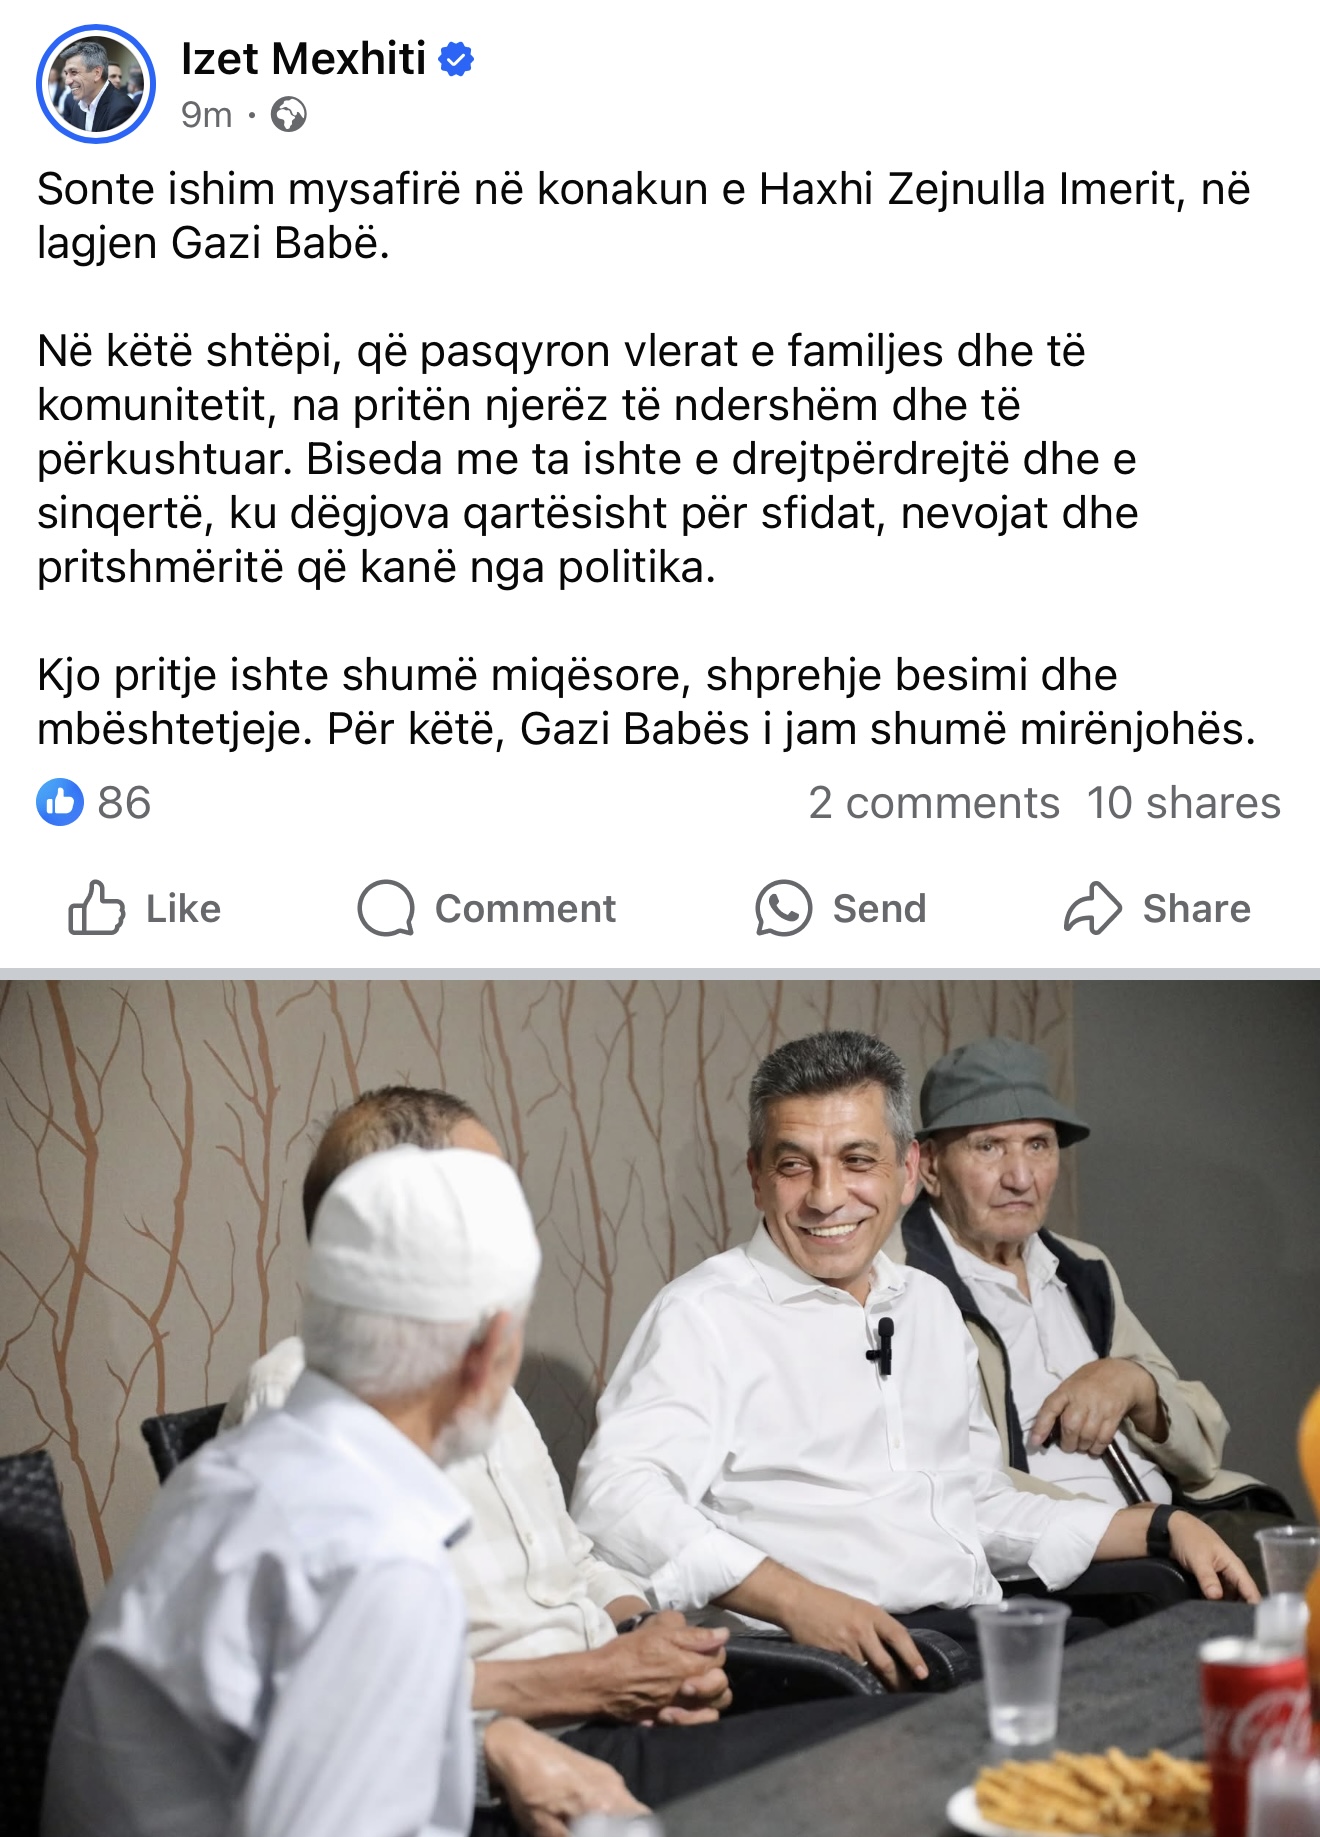Screen dimensions: 1320x1837
Task: Open Izet Mexhiti's profile picture
Action: click(96, 84)
